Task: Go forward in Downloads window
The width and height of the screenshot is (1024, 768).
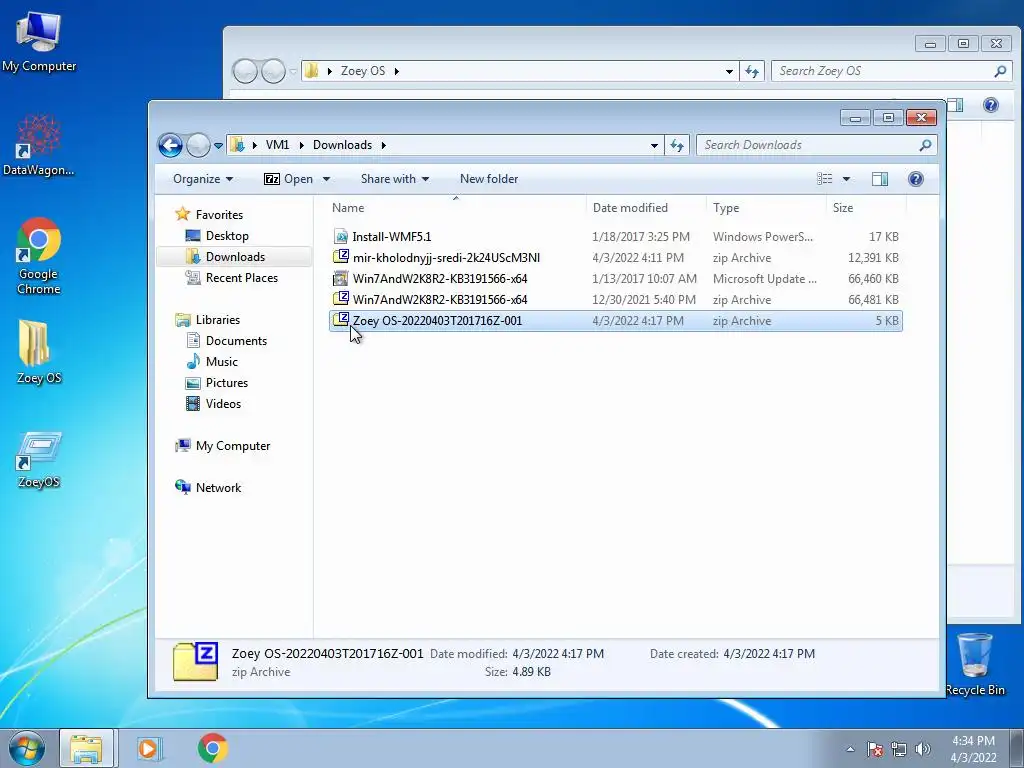Action: point(198,146)
